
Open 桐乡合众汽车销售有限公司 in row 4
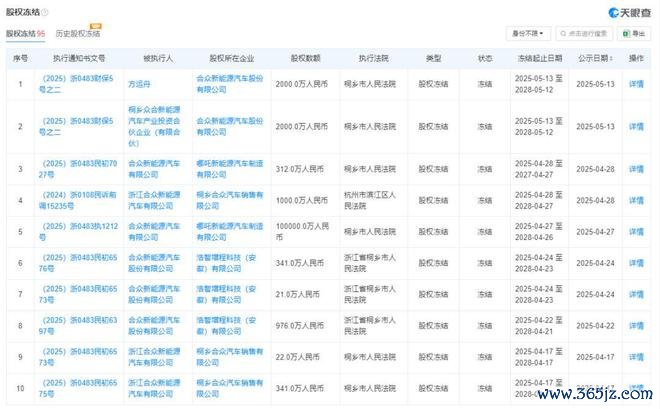230,201
